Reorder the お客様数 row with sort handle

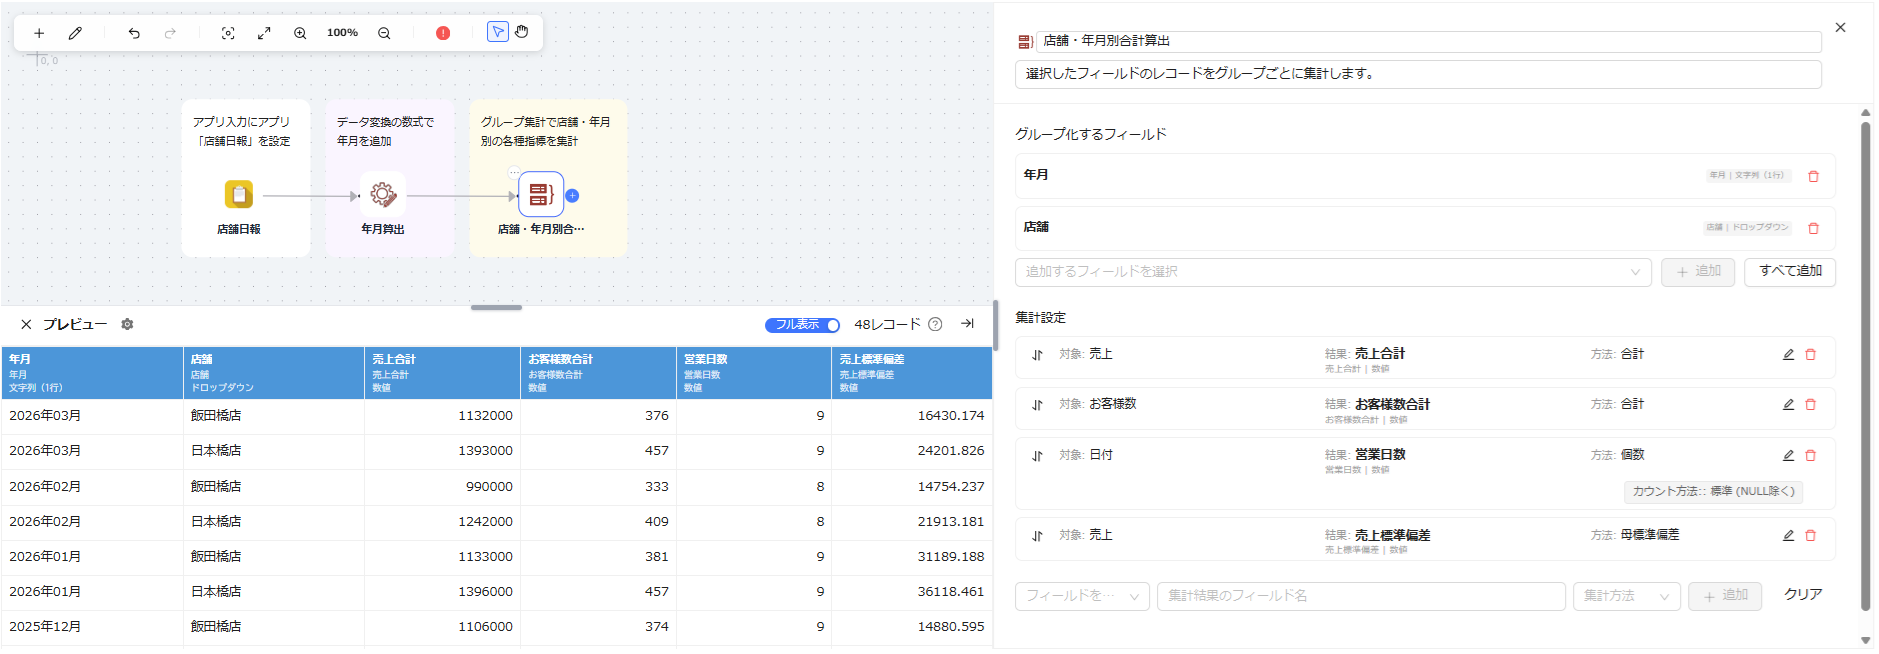tap(1037, 405)
